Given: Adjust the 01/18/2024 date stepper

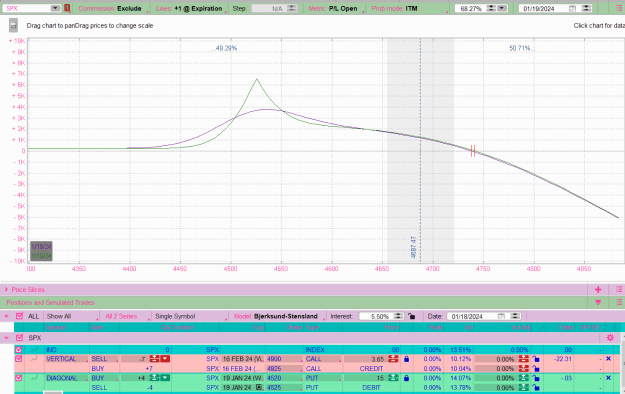Looking at the screenshot, I should coord(515,316).
